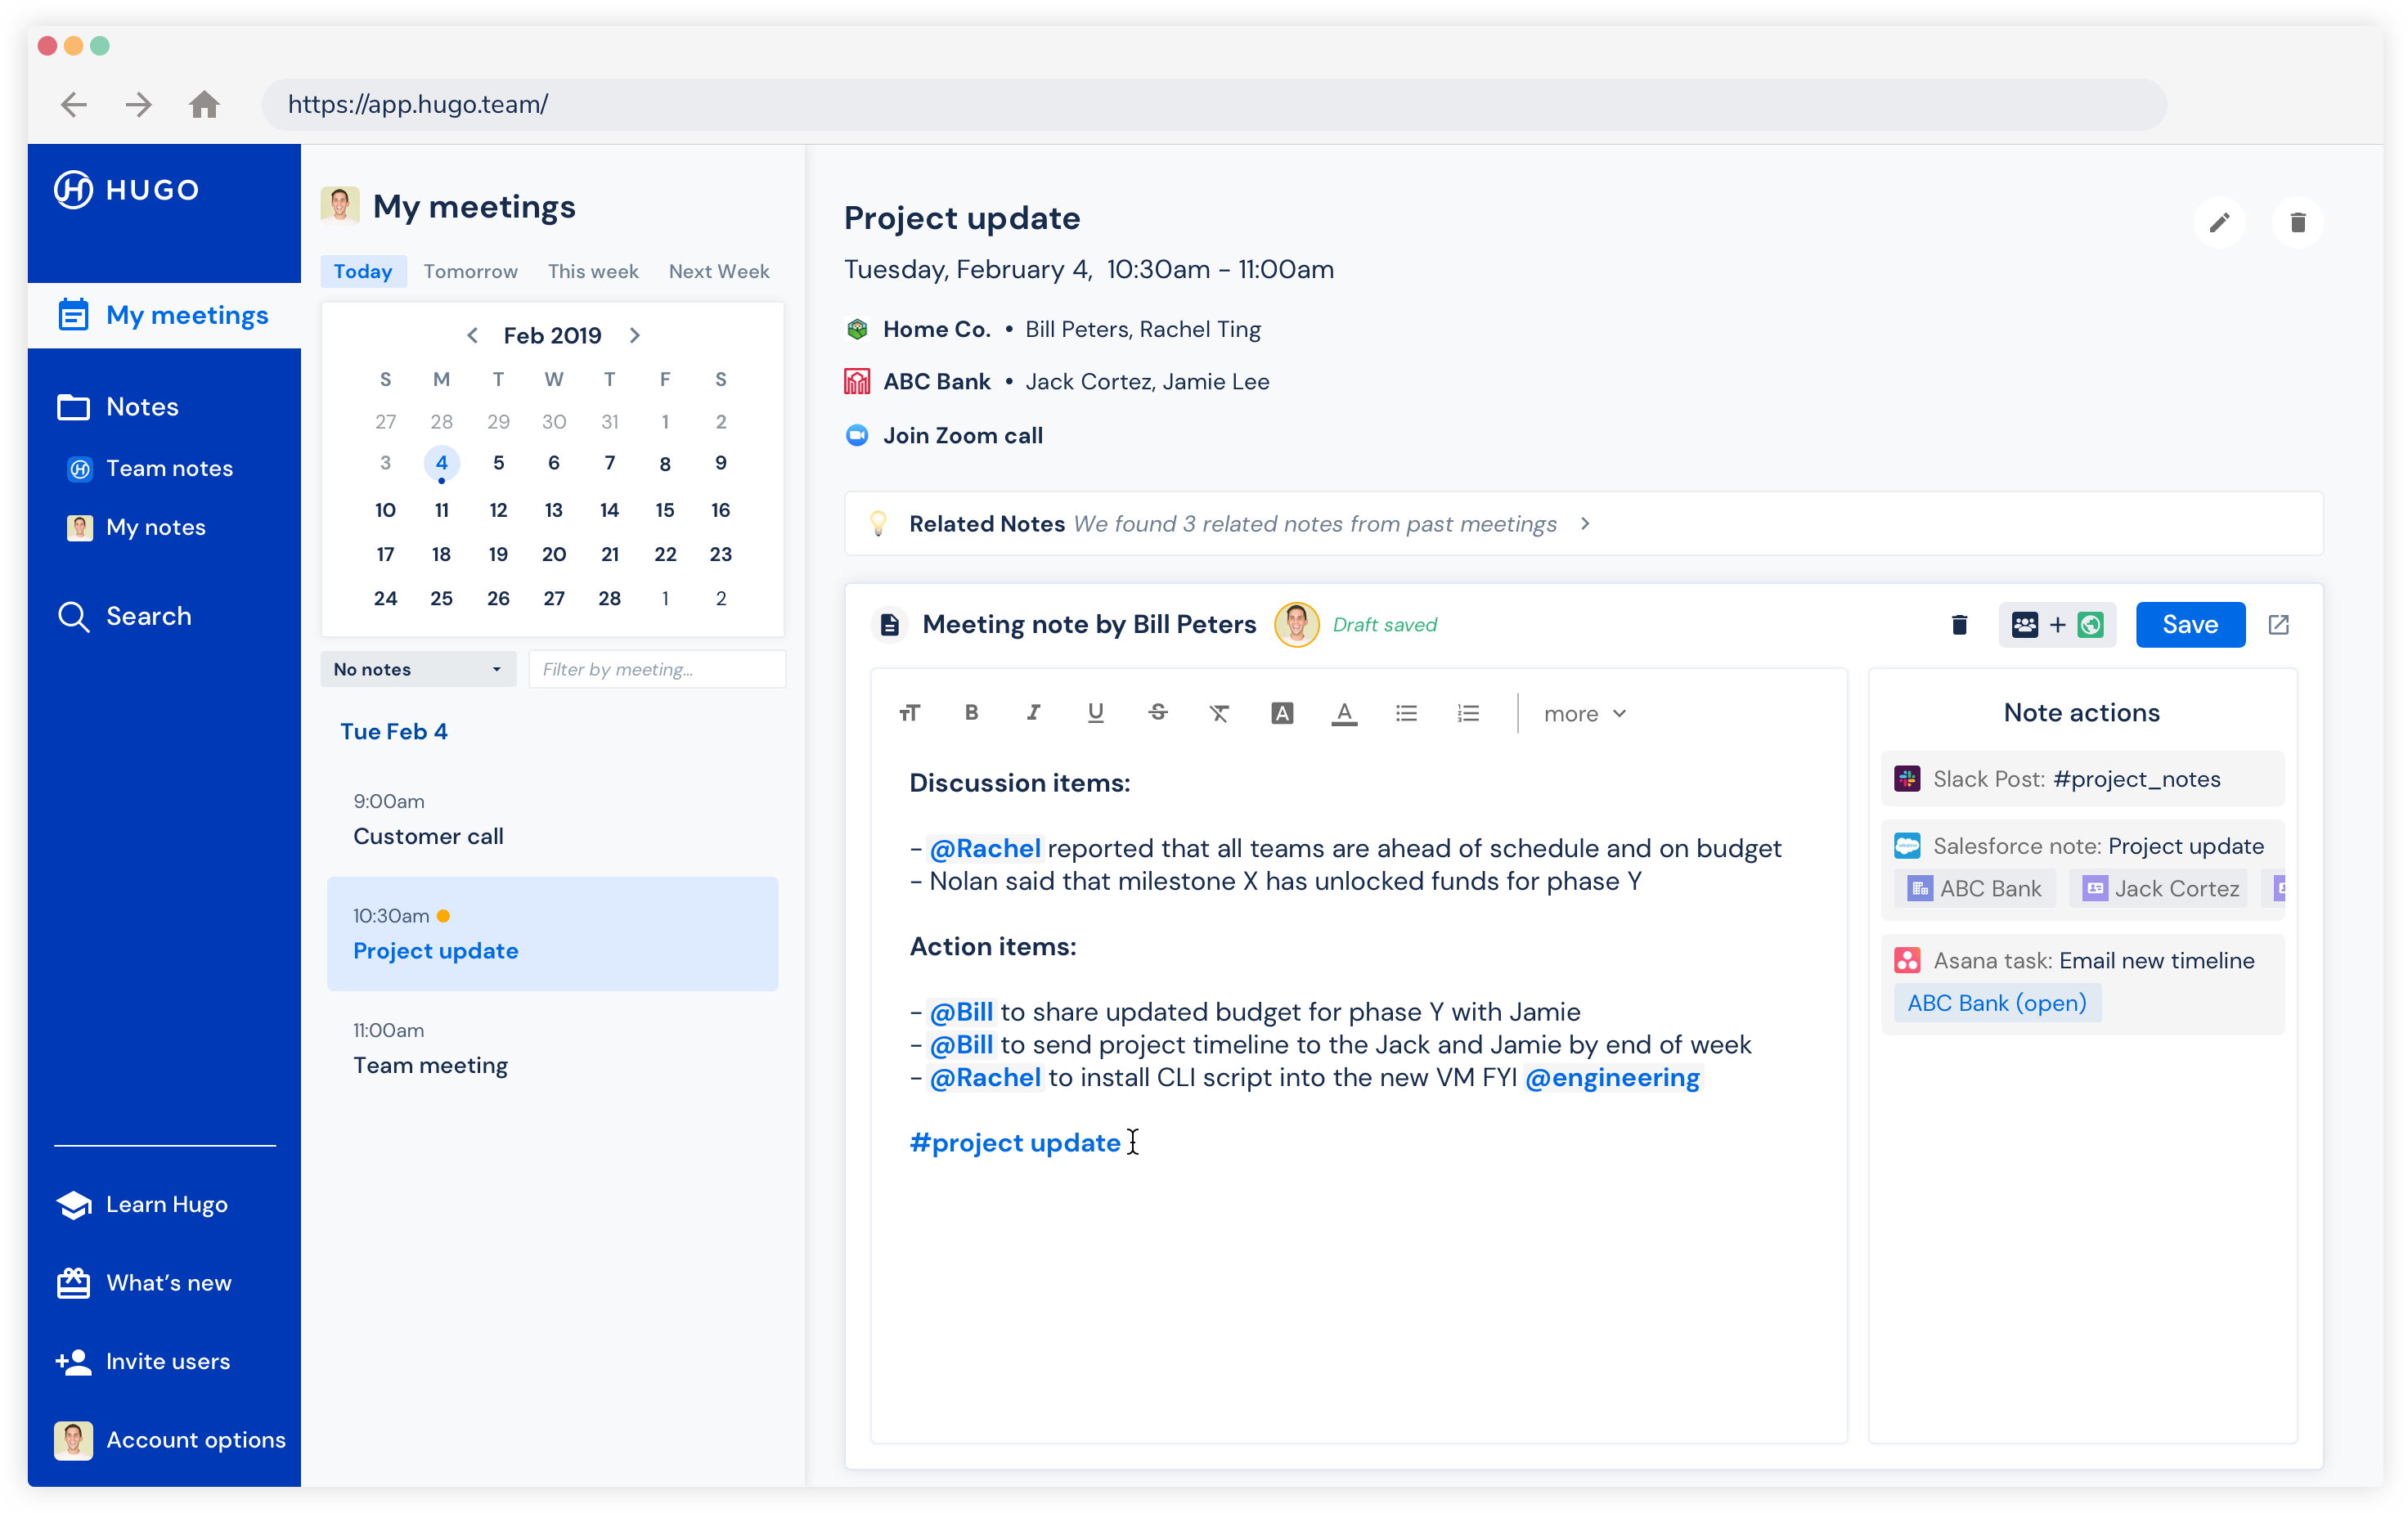The width and height of the screenshot is (2408, 1513).
Task: Click the bulleted list icon
Action: [1406, 713]
